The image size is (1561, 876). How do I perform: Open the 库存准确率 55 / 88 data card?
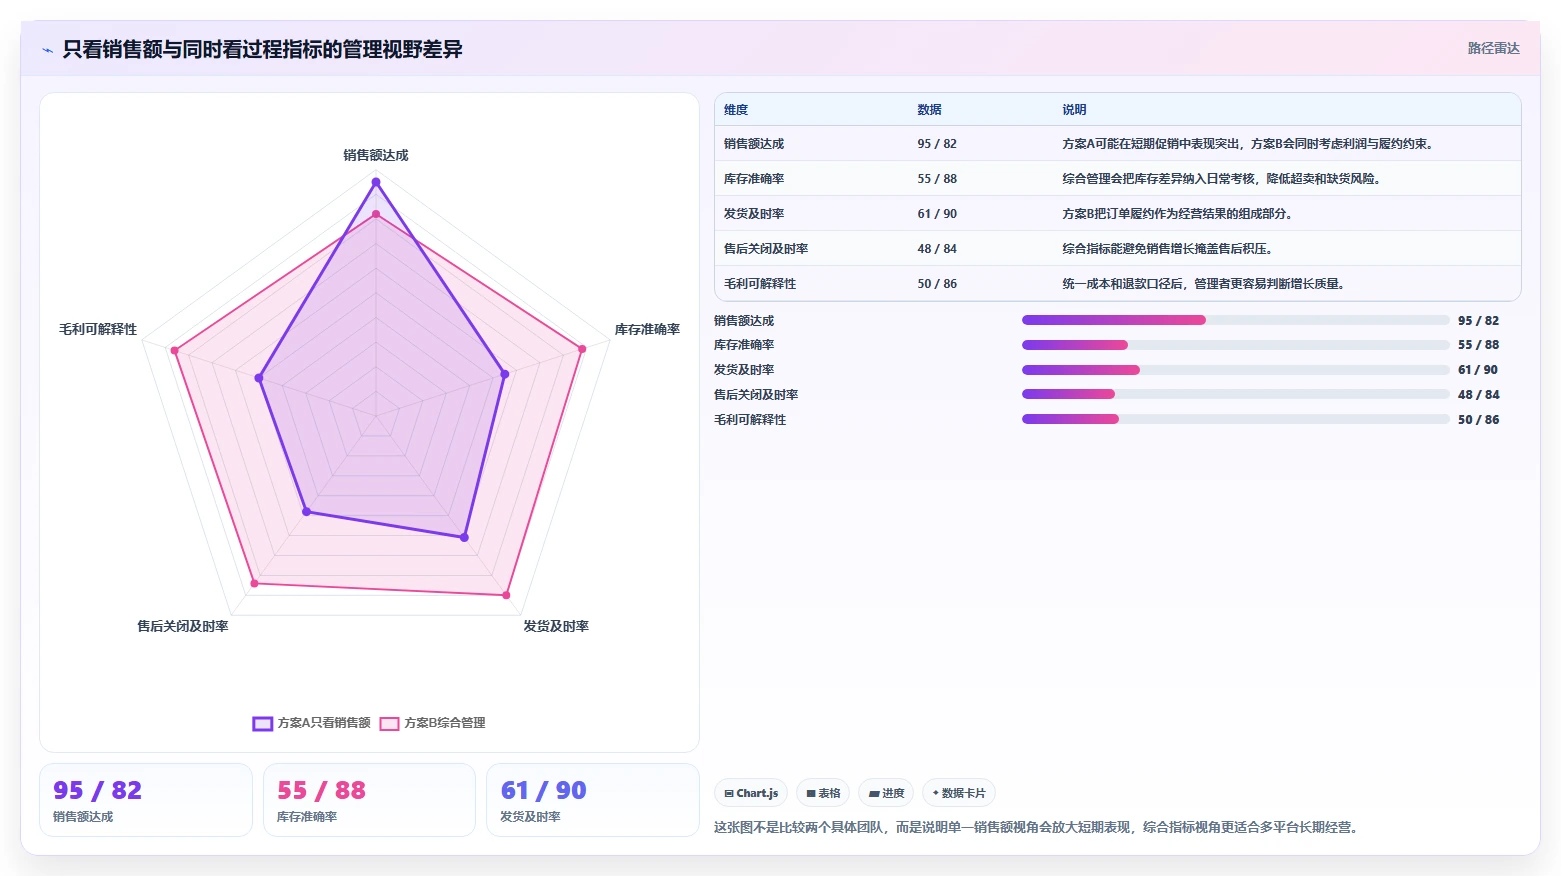[x=369, y=800]
